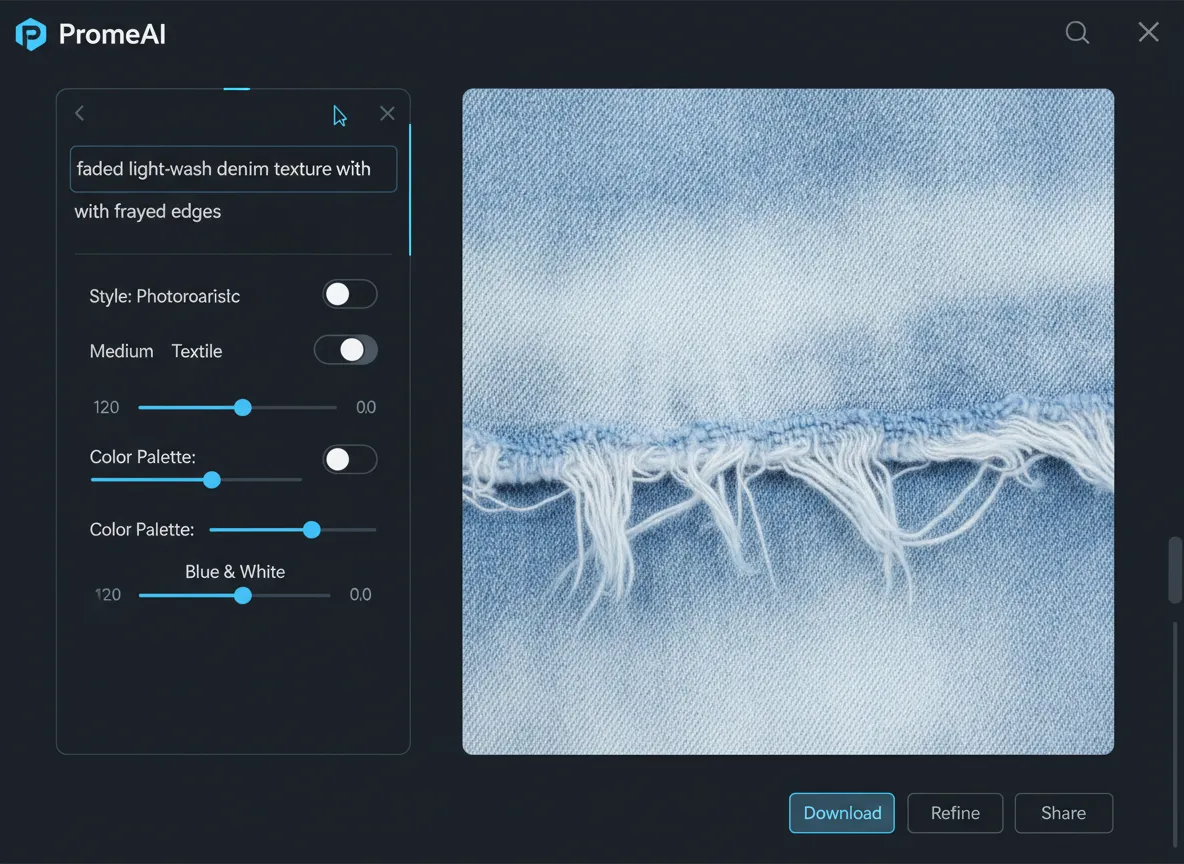The width and height of the screenshot is (1184, 864).
Task: Close the window with top-right X icon
Action: click(1148, 32)
